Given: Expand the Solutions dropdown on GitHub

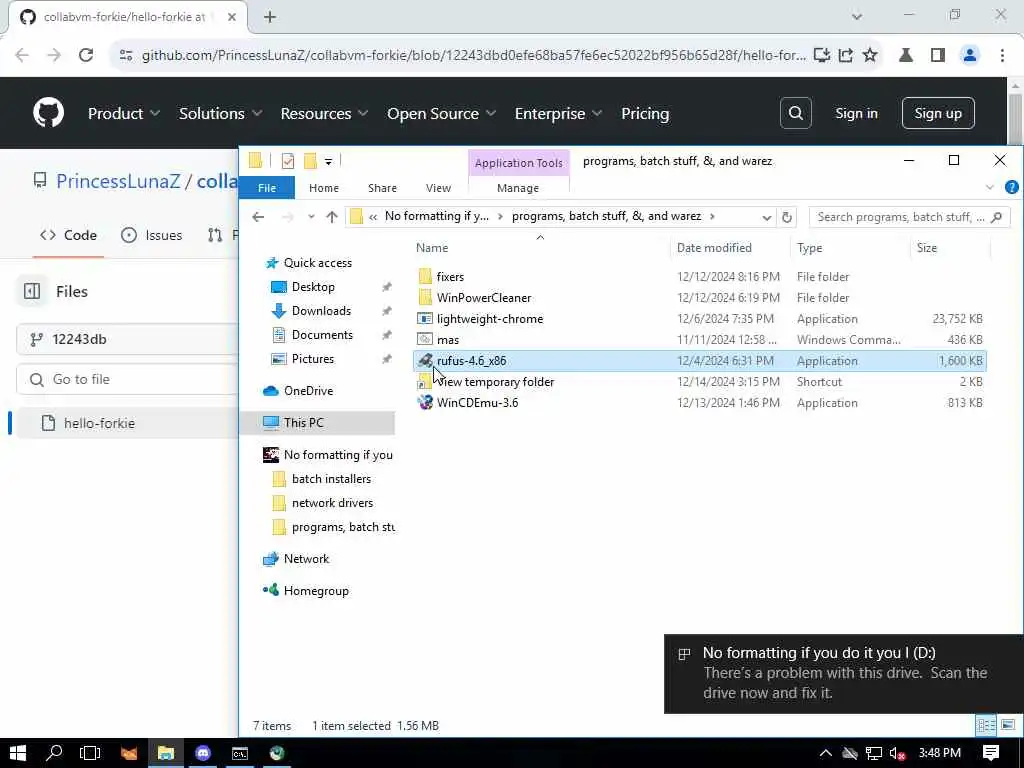Looking at the screenshot, I should tap(221, 114).
